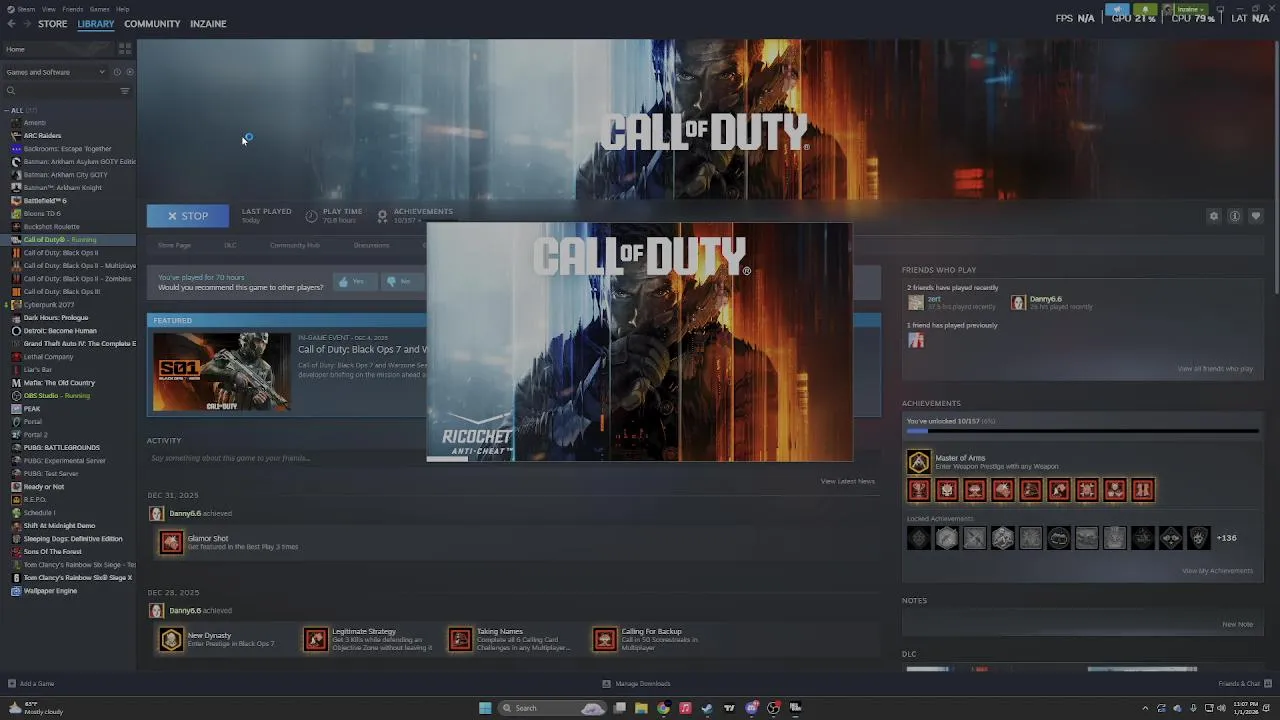The width and height of the screenshot is (1280, 720).
Task: Expand the +136 locked achievements
Action: 1226,538
